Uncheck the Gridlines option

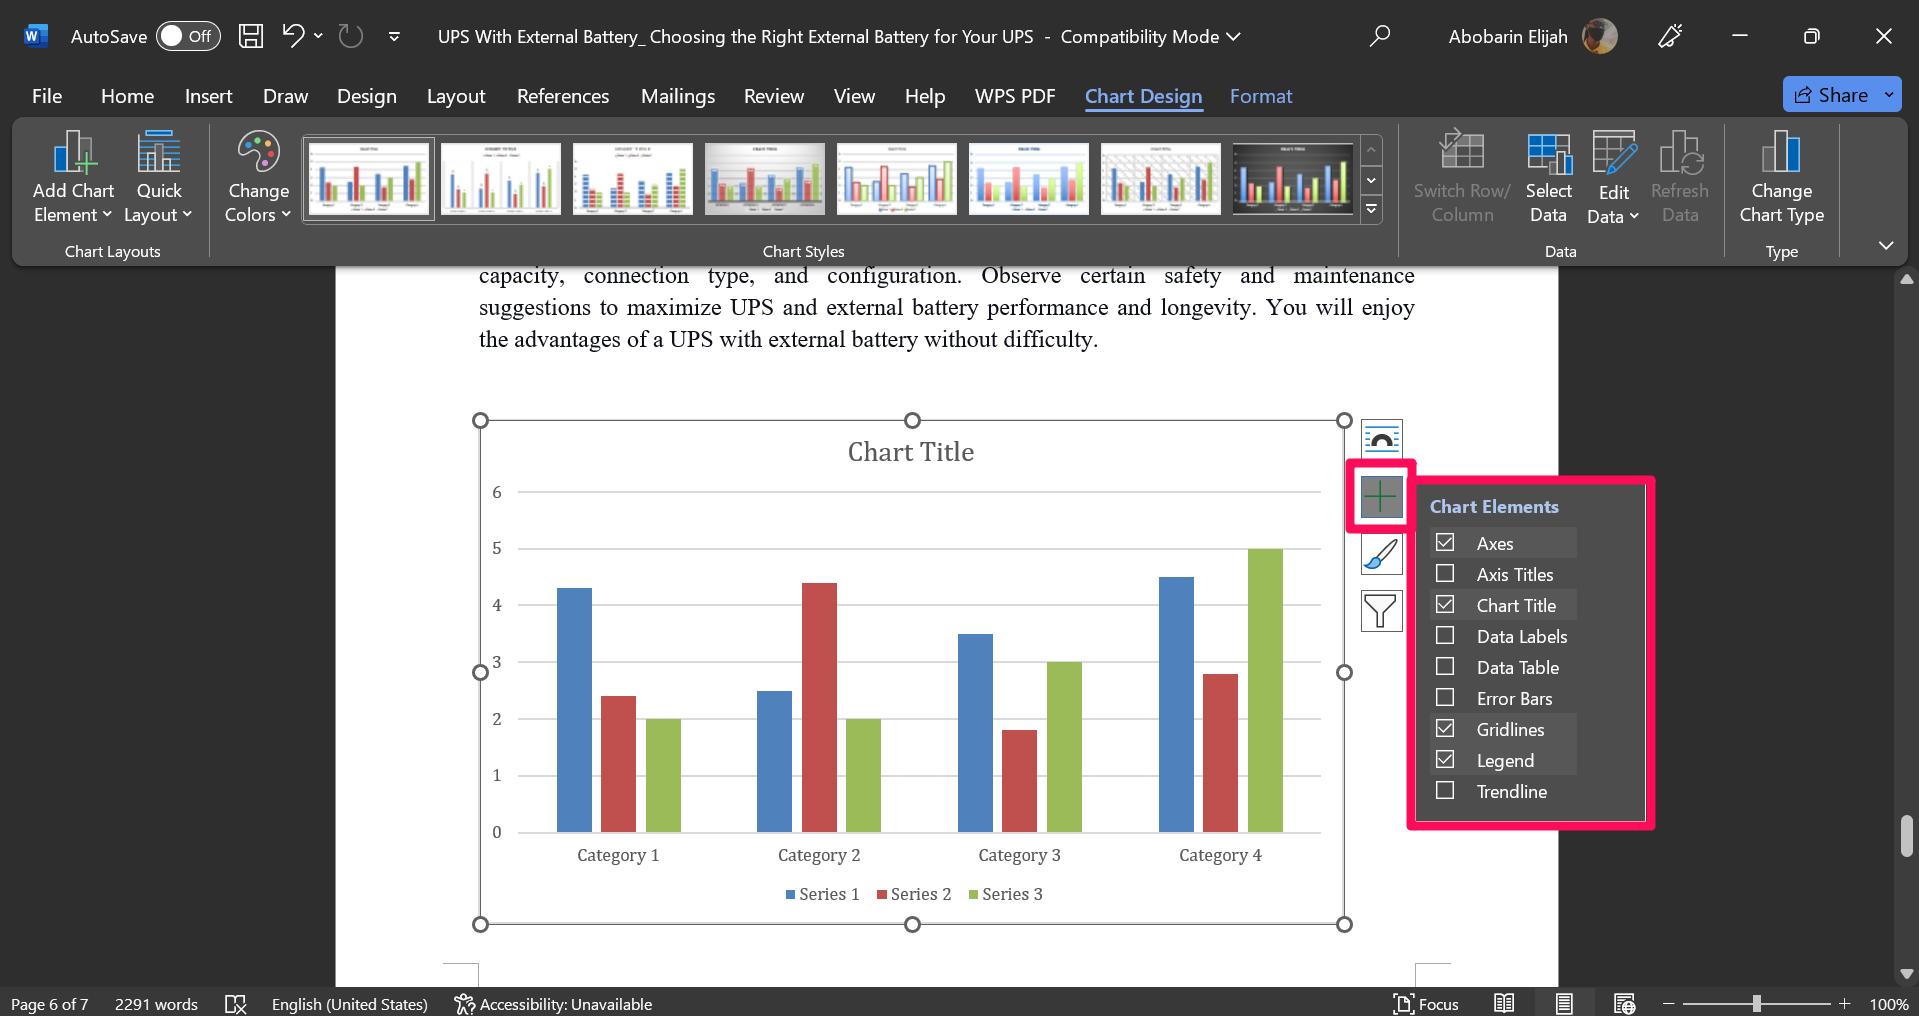click(x=1445, y=728)
